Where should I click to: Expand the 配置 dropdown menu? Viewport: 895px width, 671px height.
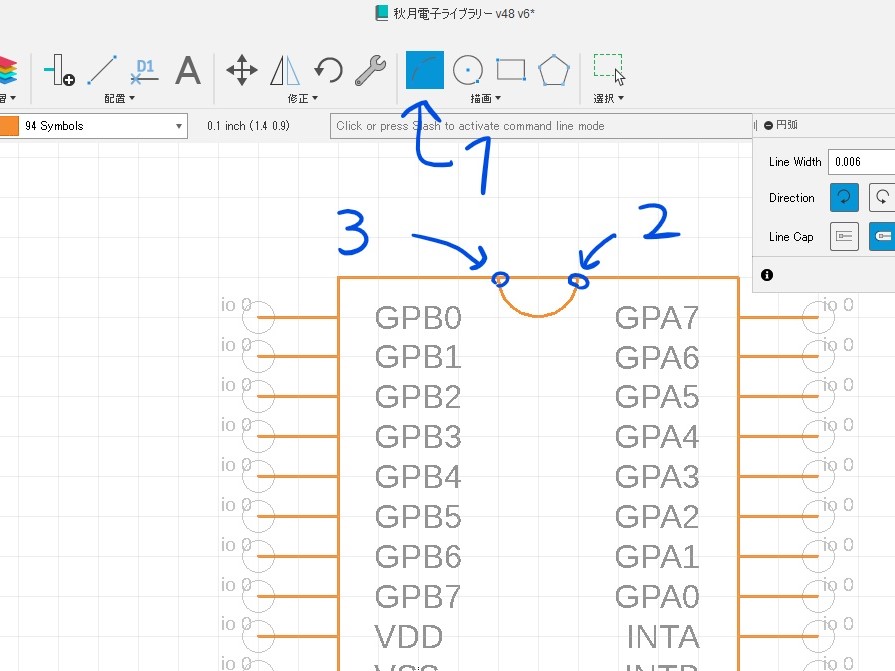pyautogui.click(x=119, y=98)
